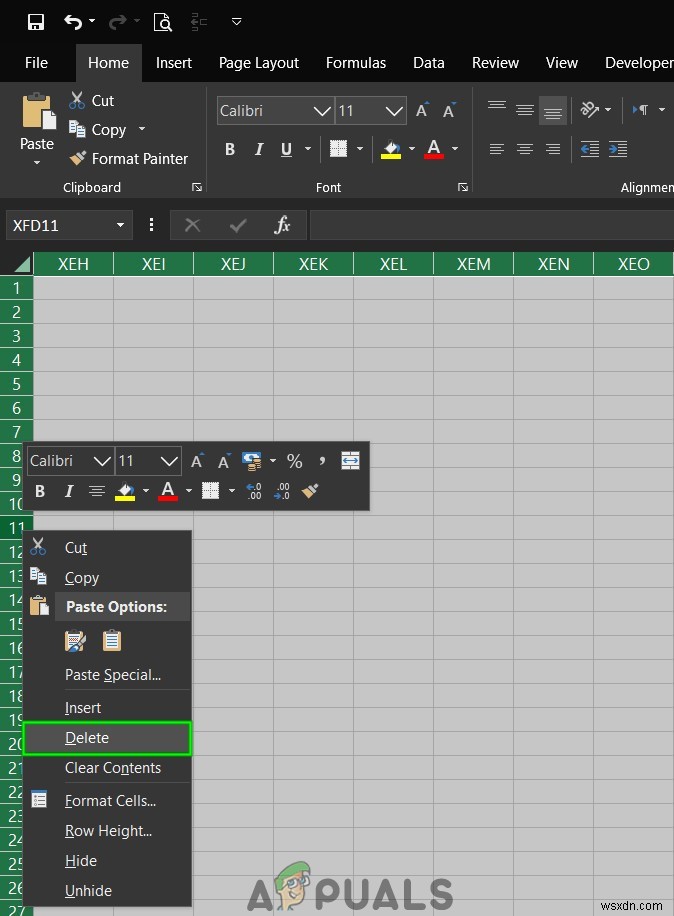Image resolution: width=674 pixels, height=916 pixels.
Task: Open the Formulas ribbon tab
Action: tap(356, 63)
